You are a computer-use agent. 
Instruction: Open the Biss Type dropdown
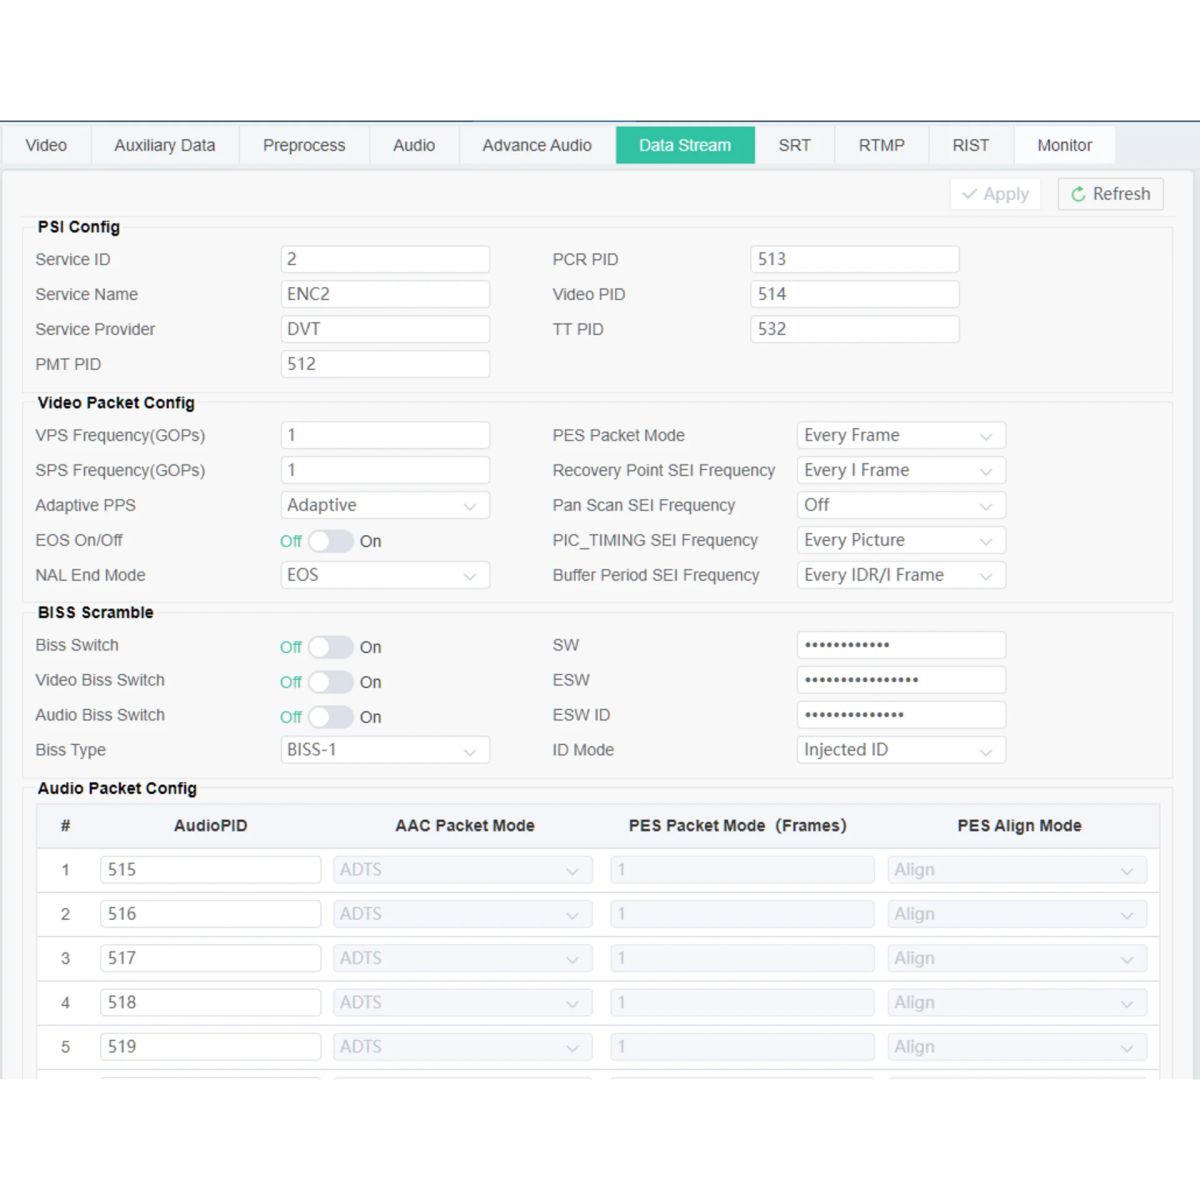tap(385, 750)
